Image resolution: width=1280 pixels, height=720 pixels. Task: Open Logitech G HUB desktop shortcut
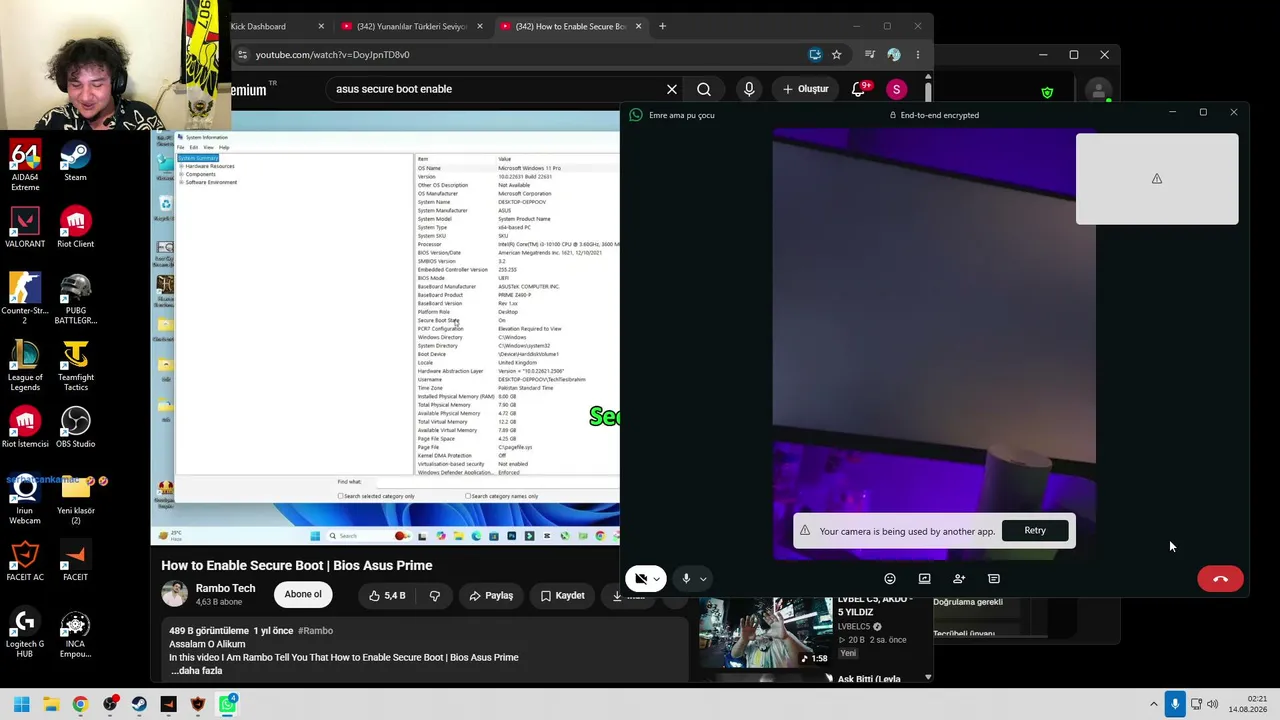[x=25, y=632]
